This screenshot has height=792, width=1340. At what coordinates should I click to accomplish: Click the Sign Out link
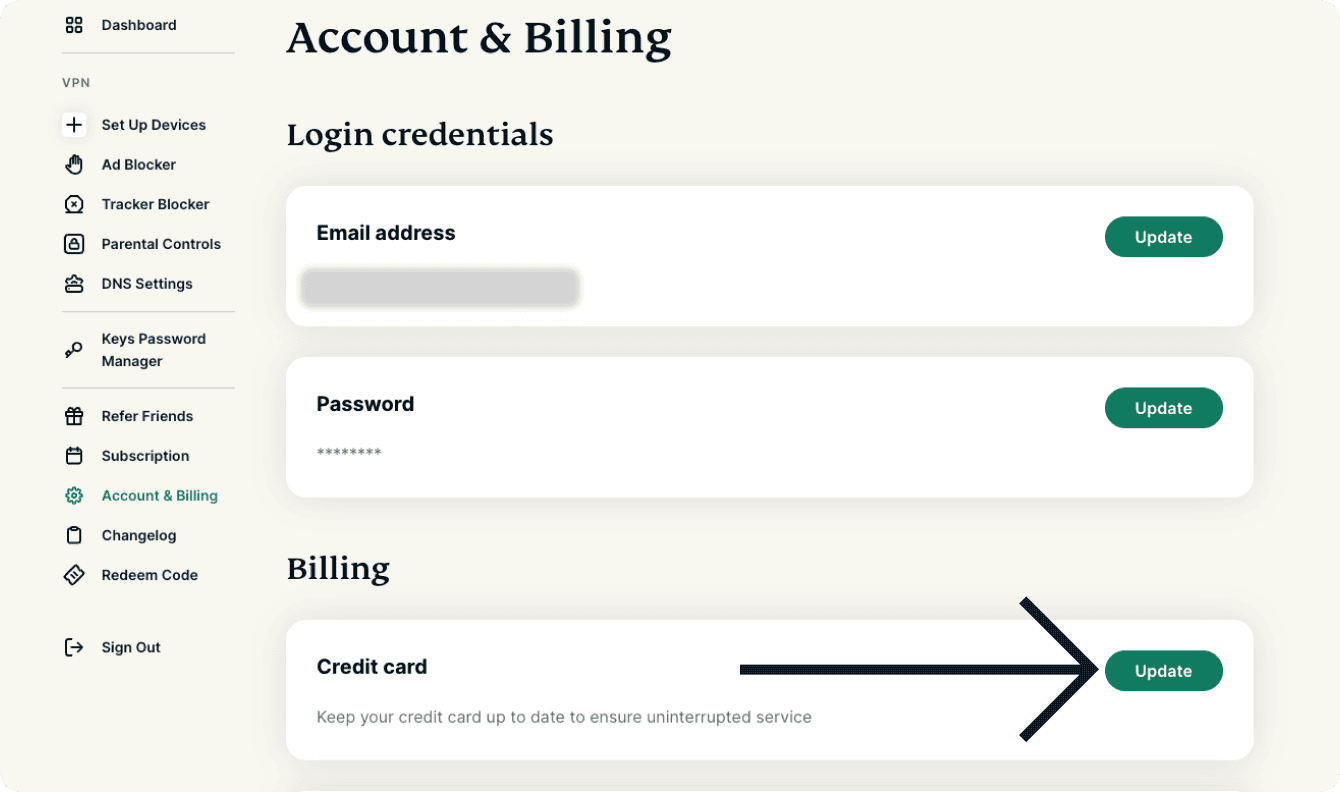(131, 647)
